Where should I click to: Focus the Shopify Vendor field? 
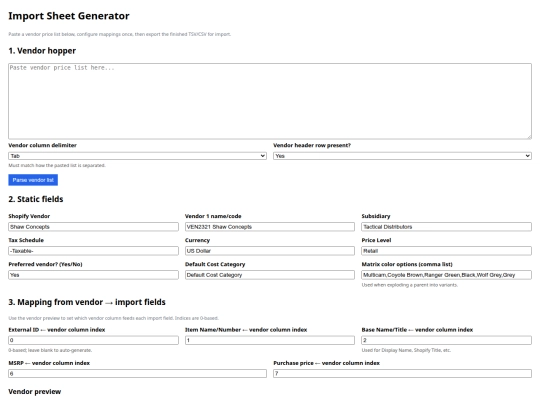[x=93, y=227]
